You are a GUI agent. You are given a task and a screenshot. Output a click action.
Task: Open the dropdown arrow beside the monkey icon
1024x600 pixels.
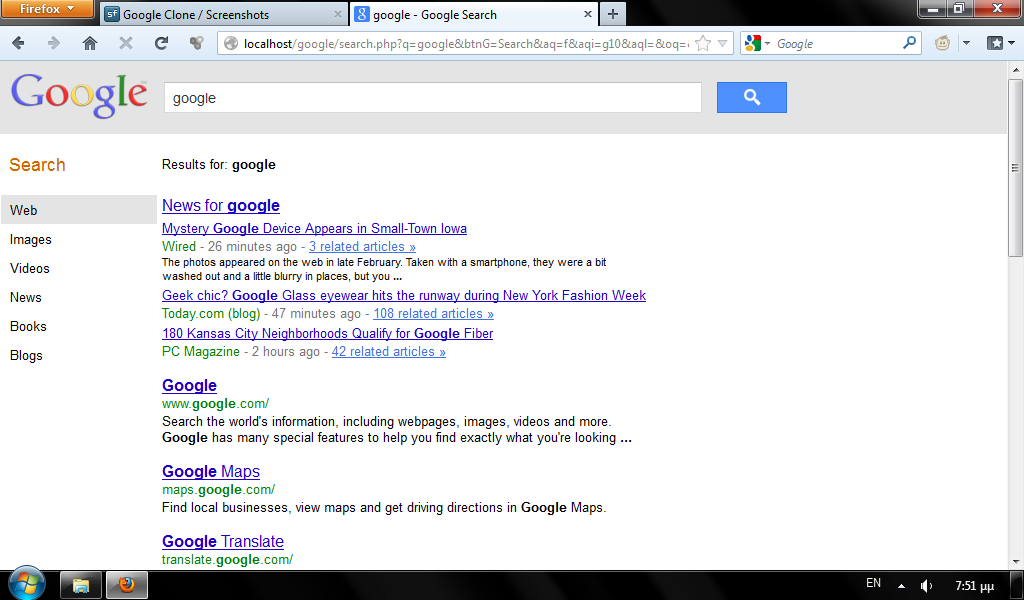967,44
